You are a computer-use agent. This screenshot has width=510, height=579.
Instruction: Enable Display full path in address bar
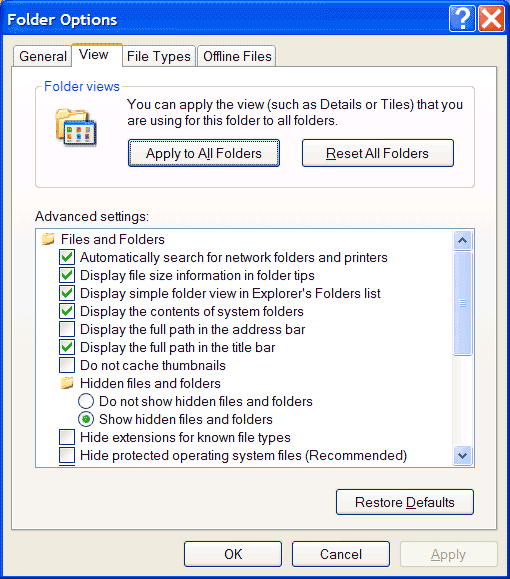(67, 329)
